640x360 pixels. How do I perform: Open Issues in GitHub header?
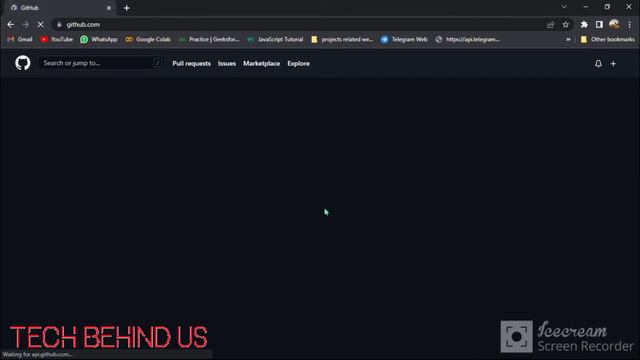tap(227, 64)
